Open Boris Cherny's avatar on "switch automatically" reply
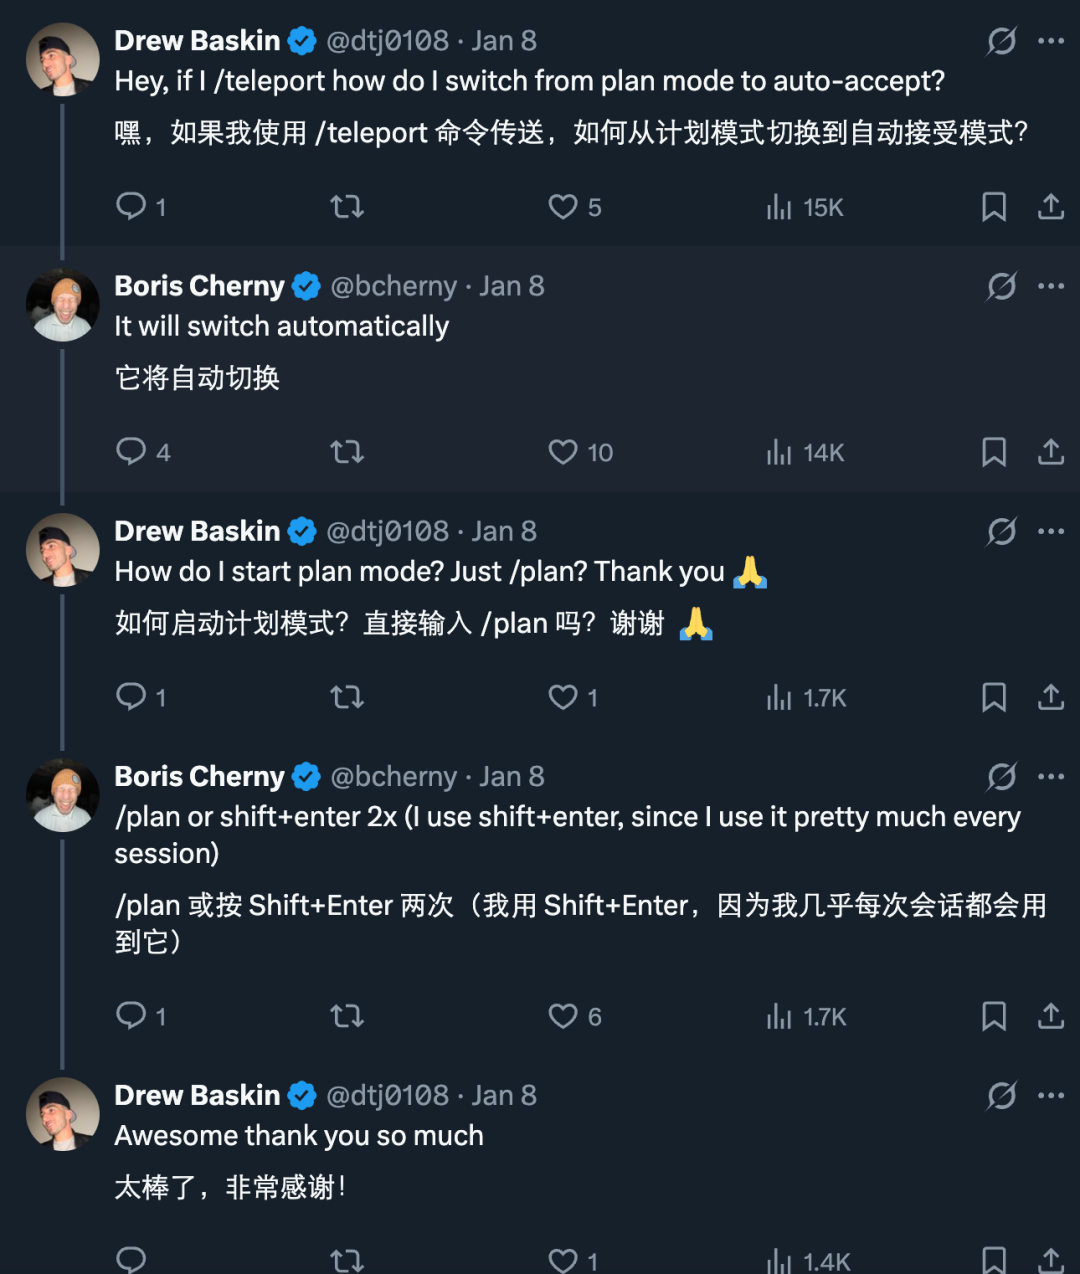Image resolution: width=1080 pixels, height=1274 pixels. tap(62, 305)
